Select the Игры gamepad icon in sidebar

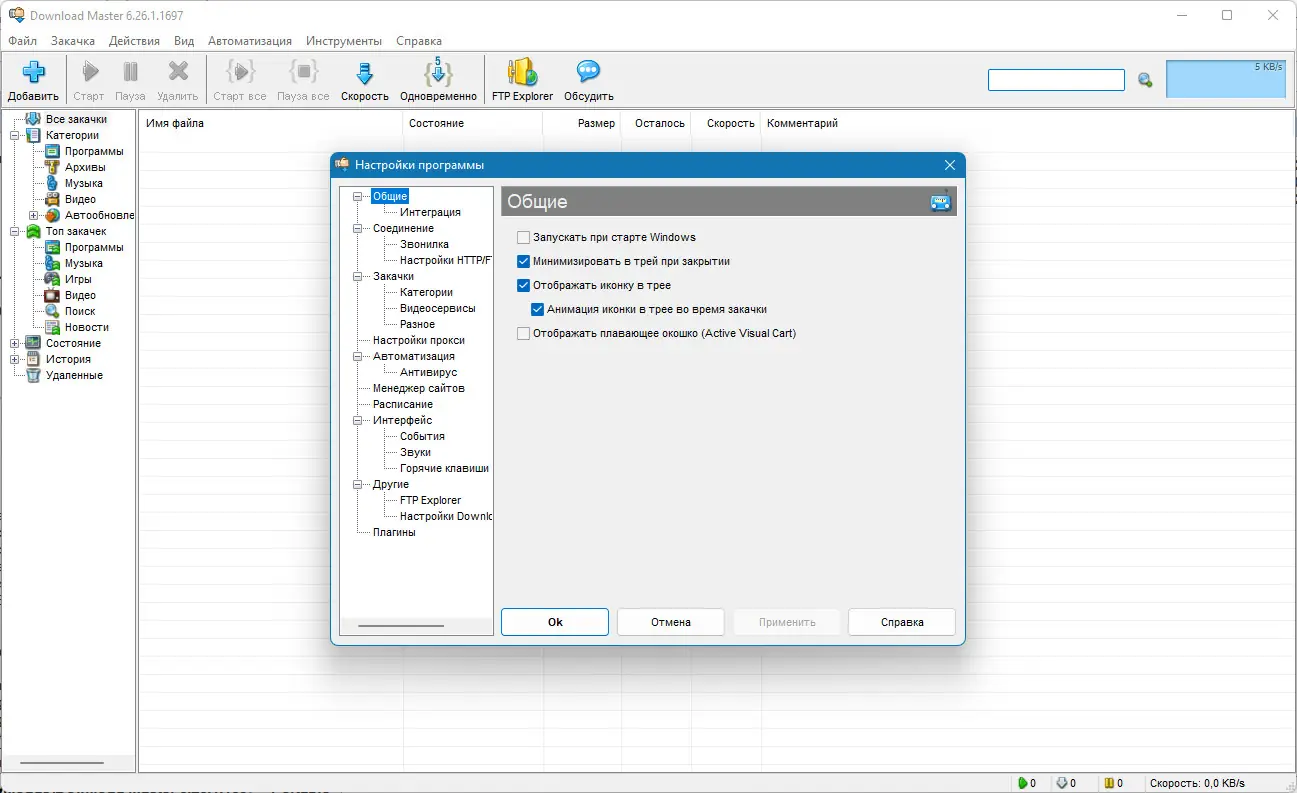click(53, 279)
